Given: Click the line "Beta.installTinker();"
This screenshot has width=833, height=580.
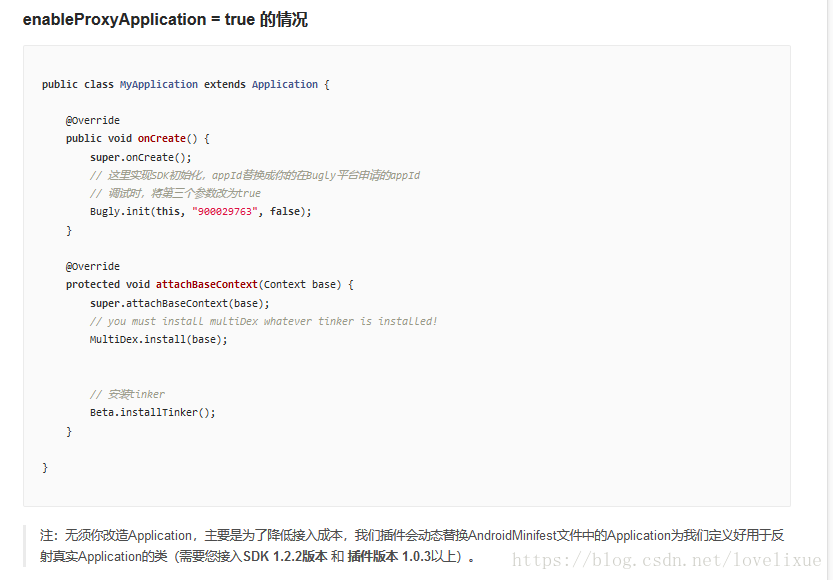Looking at the screenshot, I should pos(153,413).
